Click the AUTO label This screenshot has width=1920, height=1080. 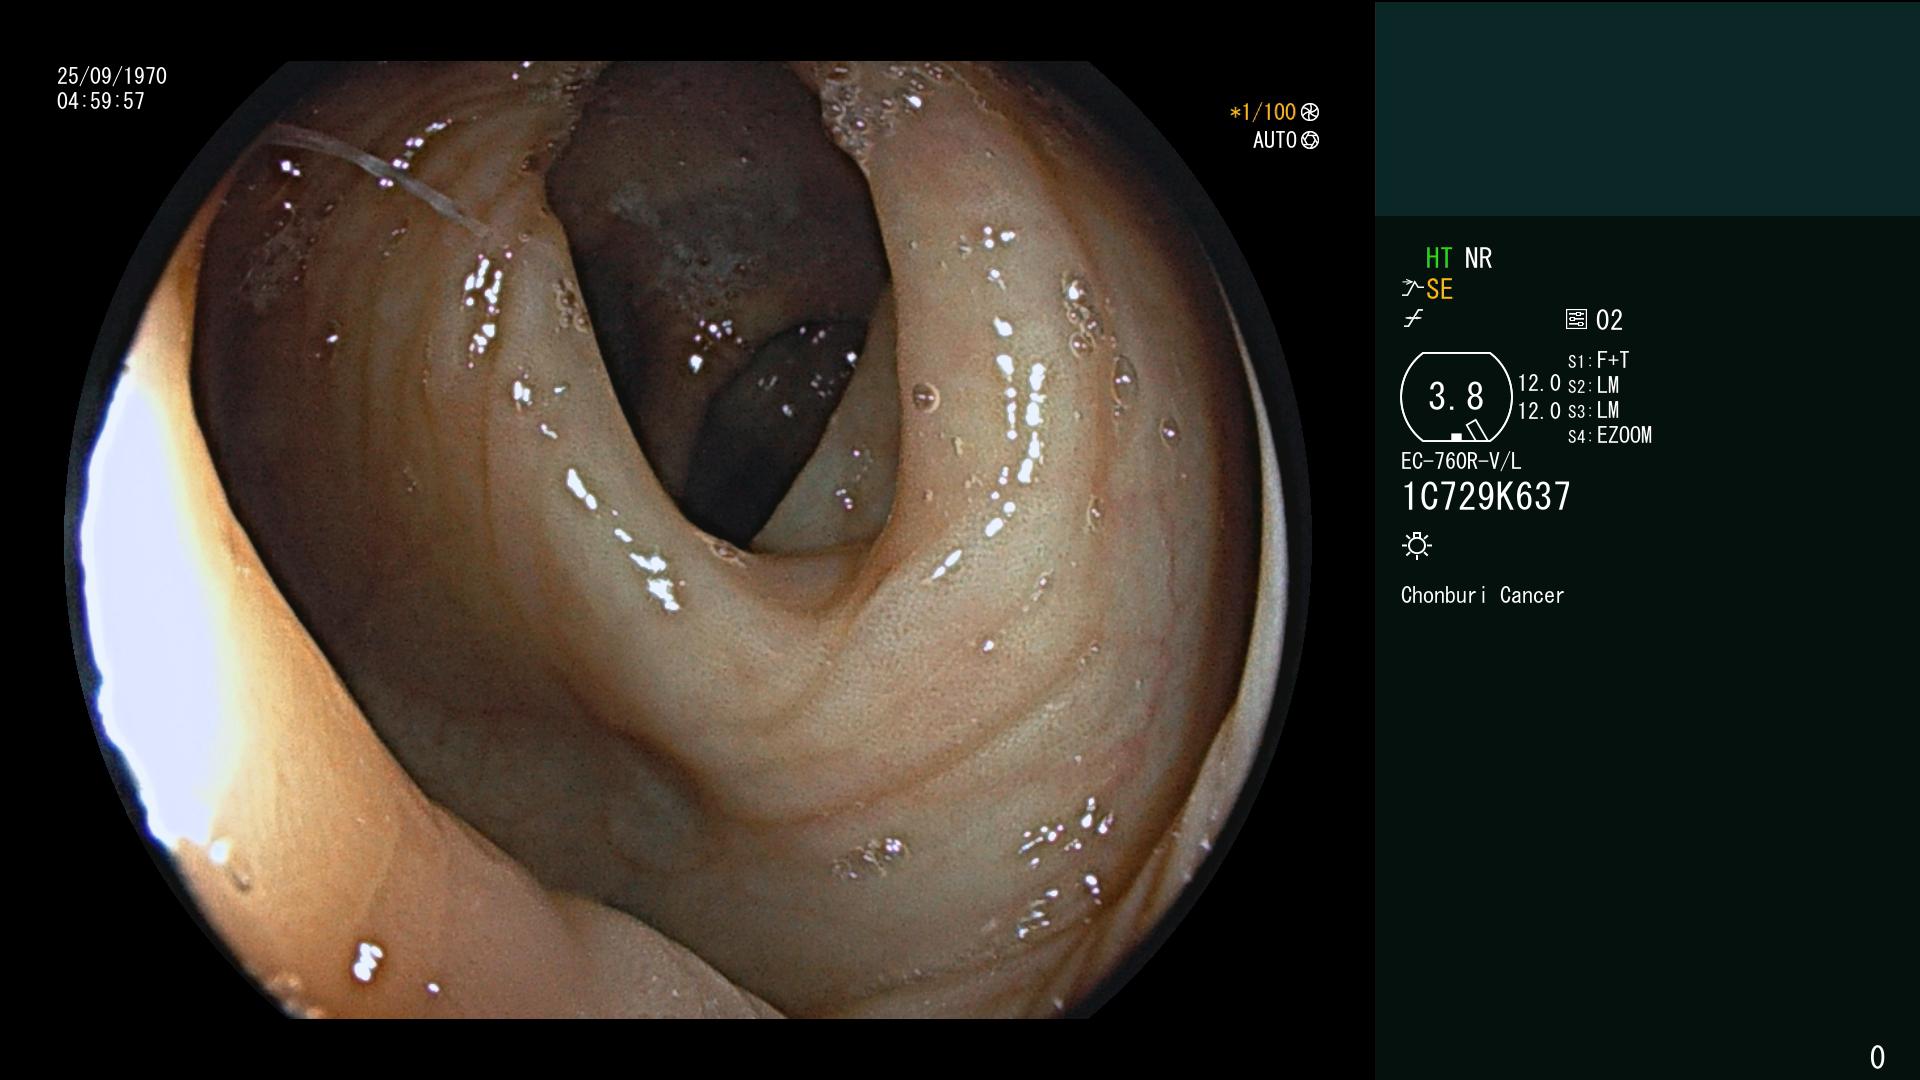1275,140
